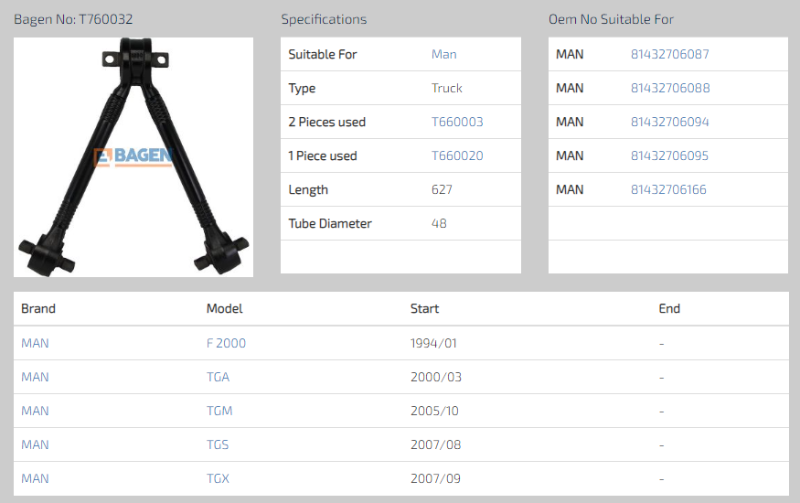Open OEM number 81432706095
Screen dimensions: 800x503
(x=670, y=156)
